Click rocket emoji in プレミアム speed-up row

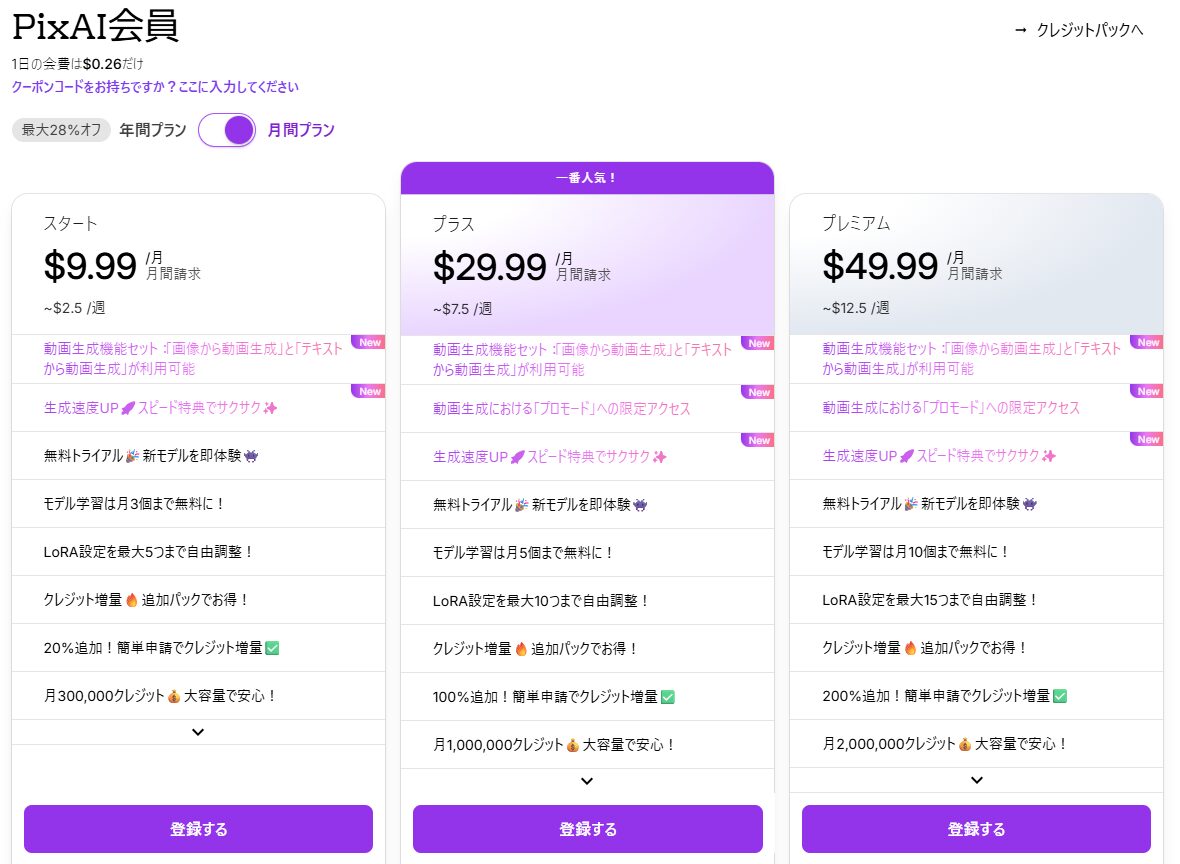click(907, 456)
